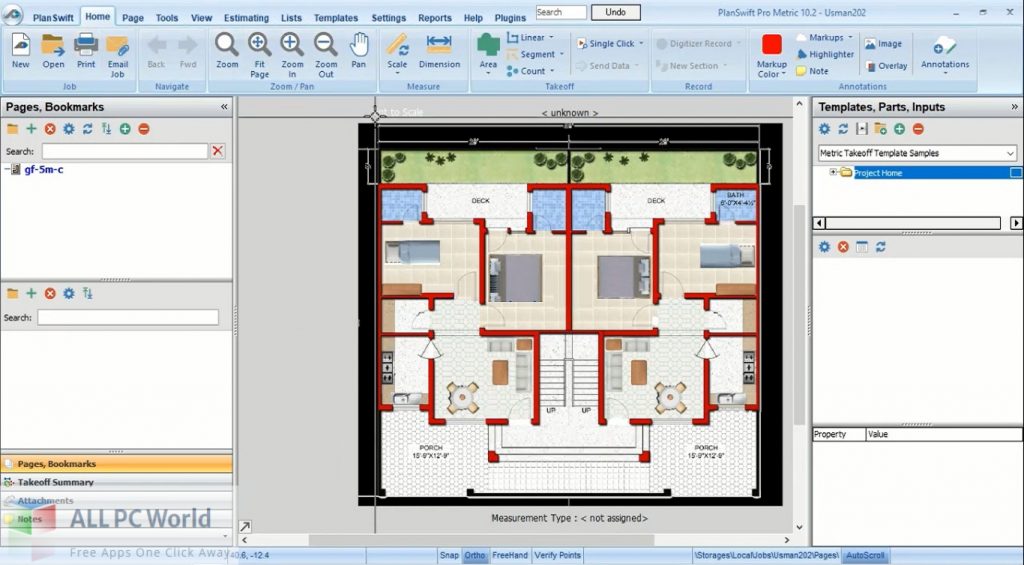
Task: Toggle Snap in the status bar
Action: [x=449, y=555]
